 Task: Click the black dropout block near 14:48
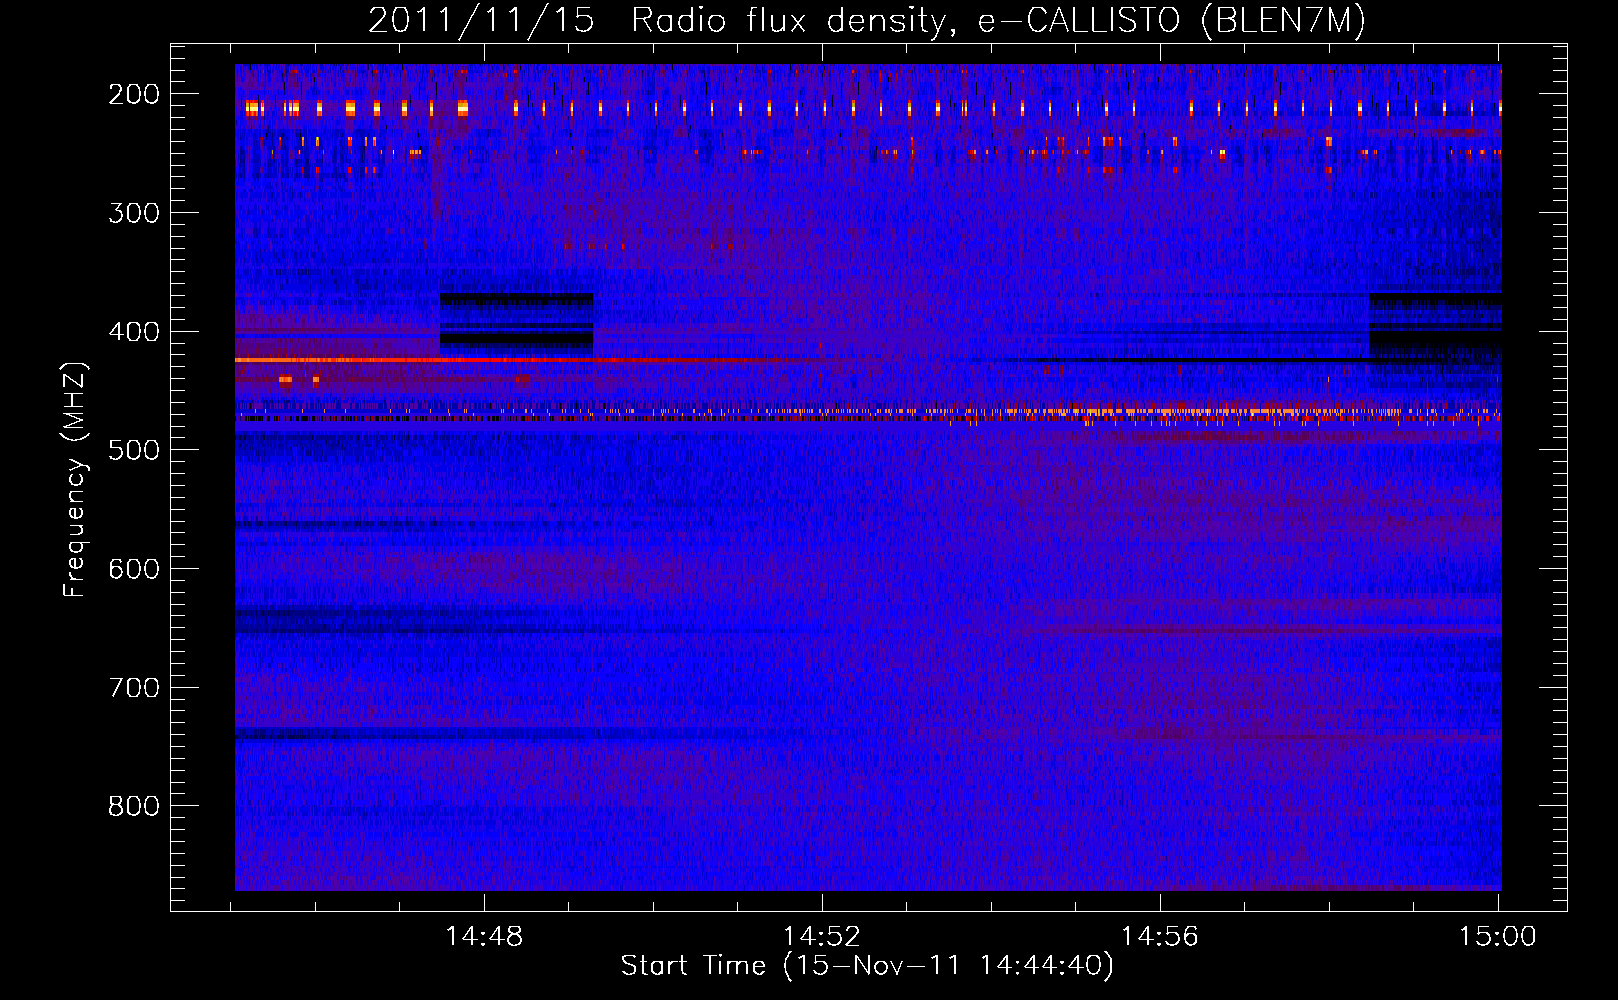pos(517,324)
